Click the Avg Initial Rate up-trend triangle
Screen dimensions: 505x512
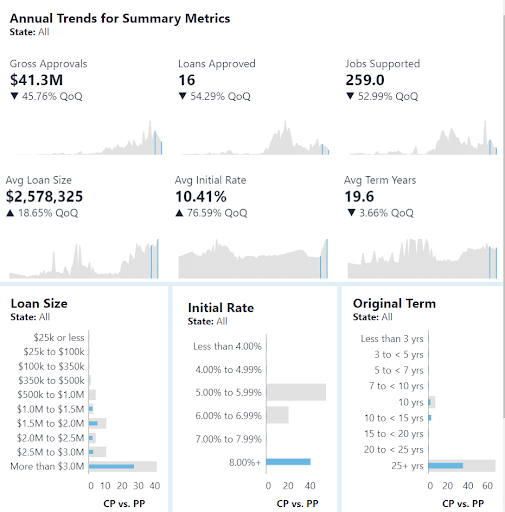coord(179,213)
